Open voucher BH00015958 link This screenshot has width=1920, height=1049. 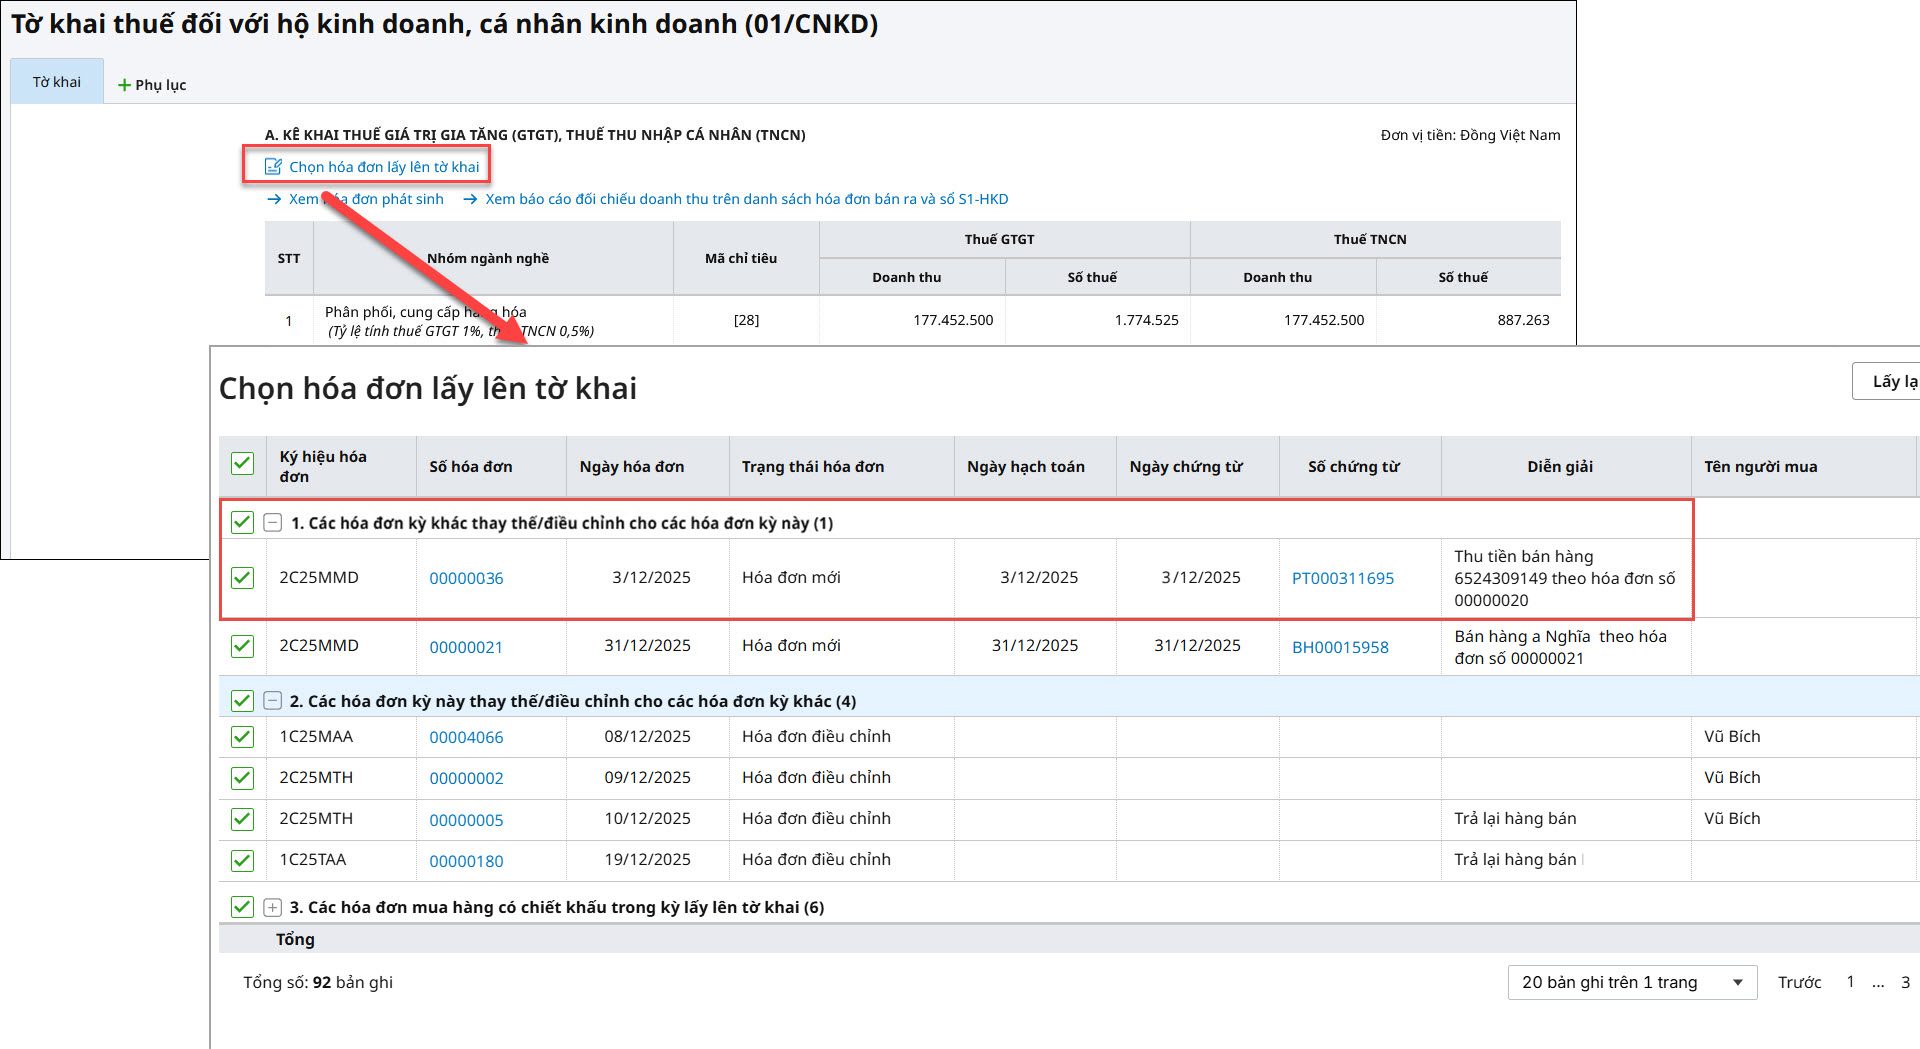click(x=1340, y=647)
